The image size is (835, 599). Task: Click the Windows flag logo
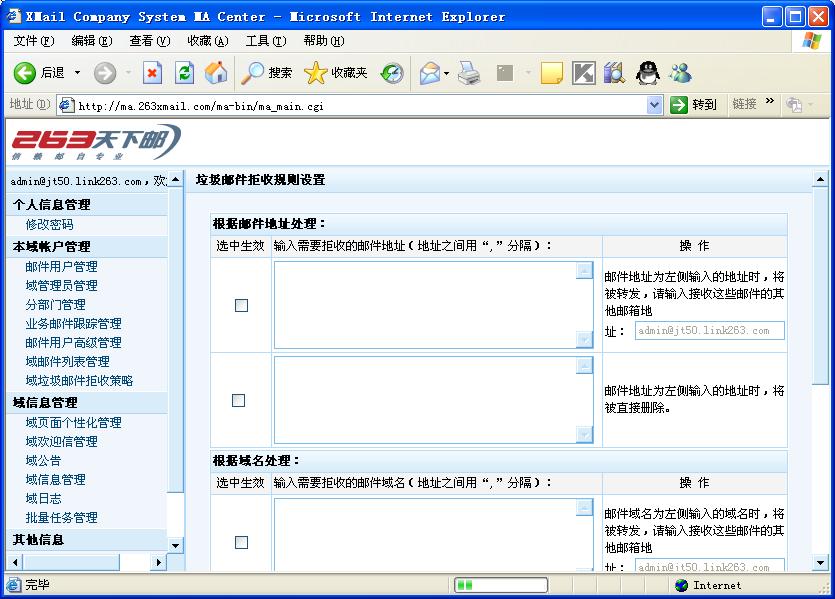click(812, 41)
